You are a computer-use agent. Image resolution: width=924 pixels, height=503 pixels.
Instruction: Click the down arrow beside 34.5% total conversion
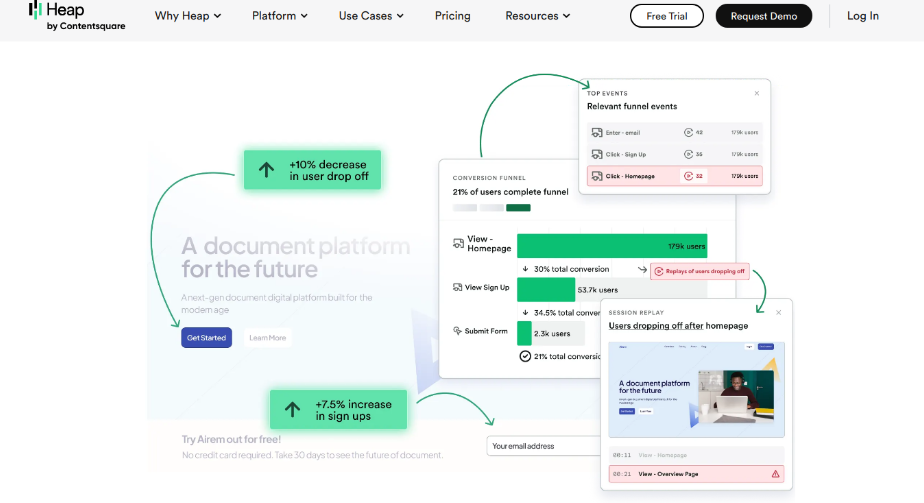pyautogui.click(x=525, y=313)
